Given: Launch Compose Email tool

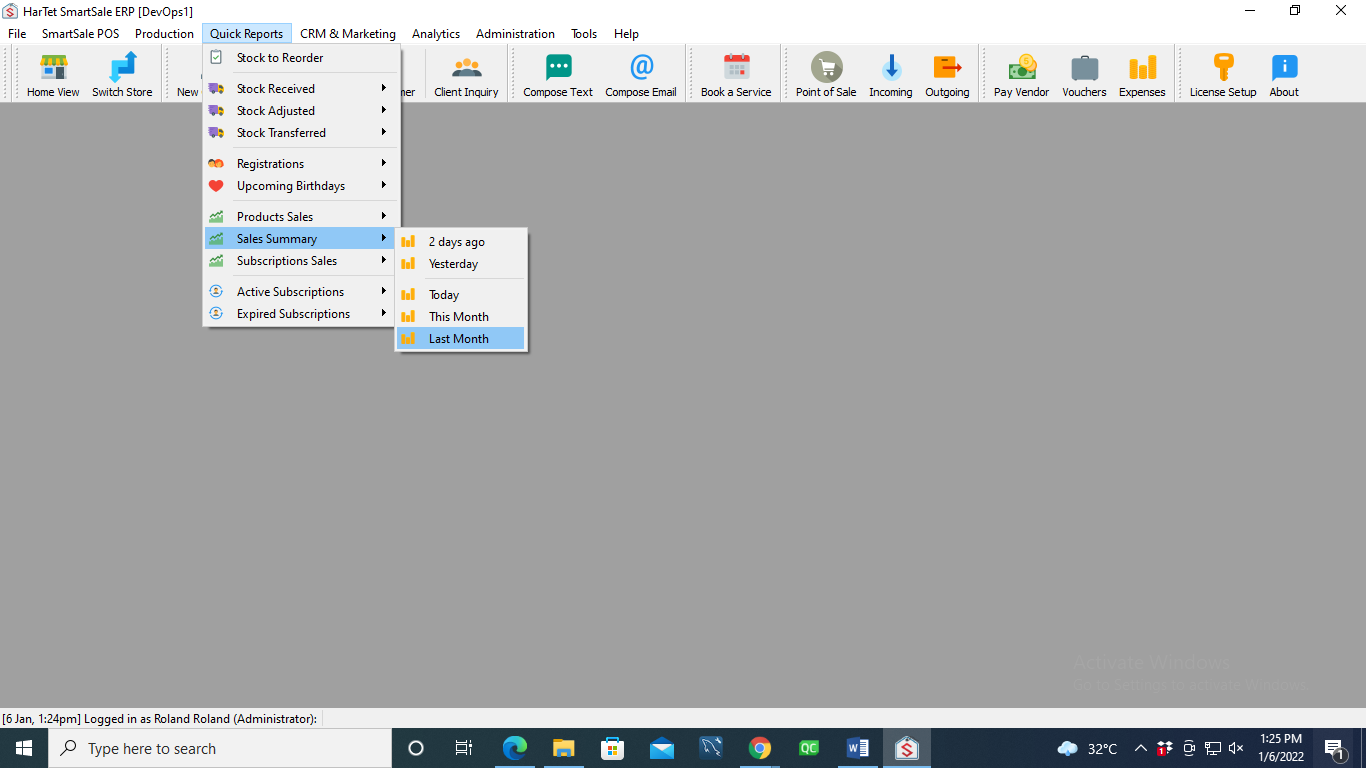Looking at the screenshot, I should tap(640, 75).
